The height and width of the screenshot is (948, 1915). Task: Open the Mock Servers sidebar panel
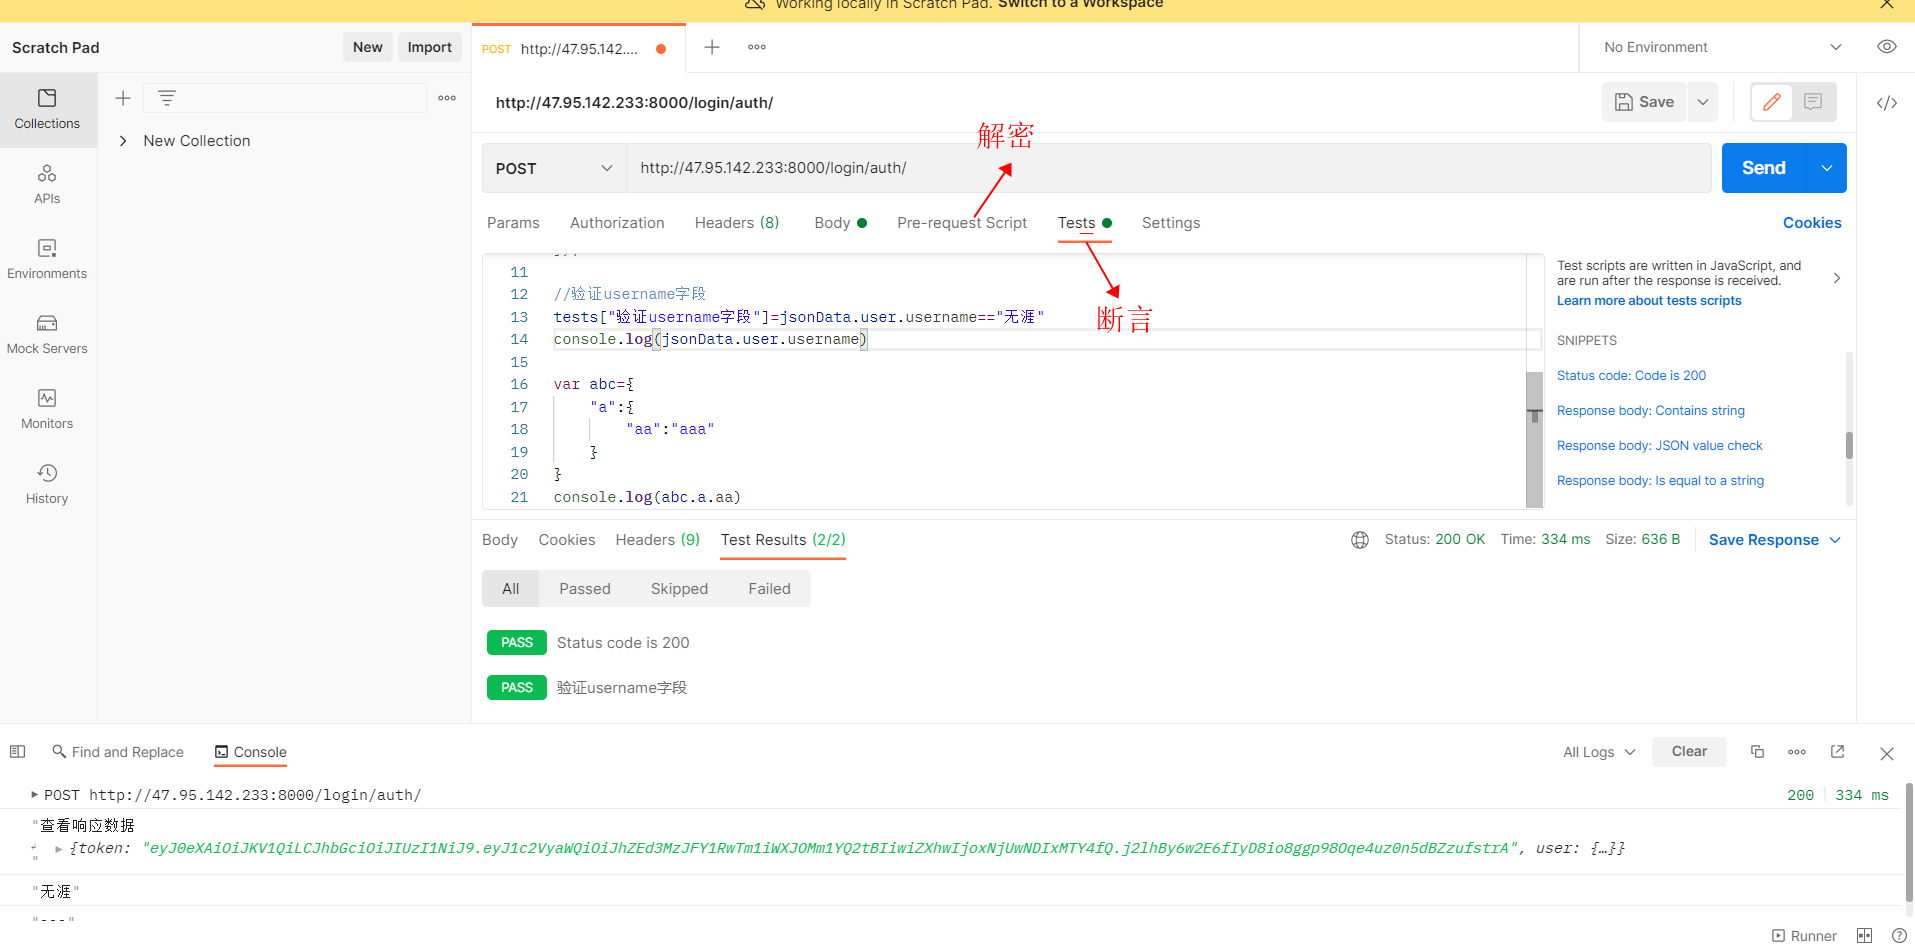(x=47, y=335)
